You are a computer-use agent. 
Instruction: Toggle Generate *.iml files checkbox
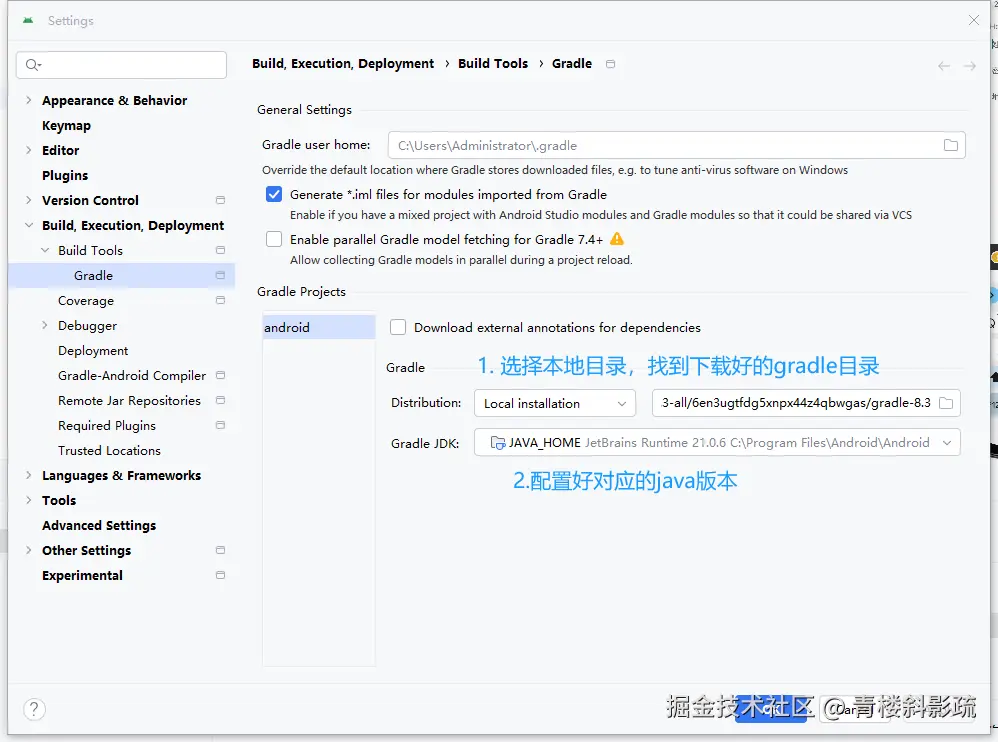coord(274,194)
